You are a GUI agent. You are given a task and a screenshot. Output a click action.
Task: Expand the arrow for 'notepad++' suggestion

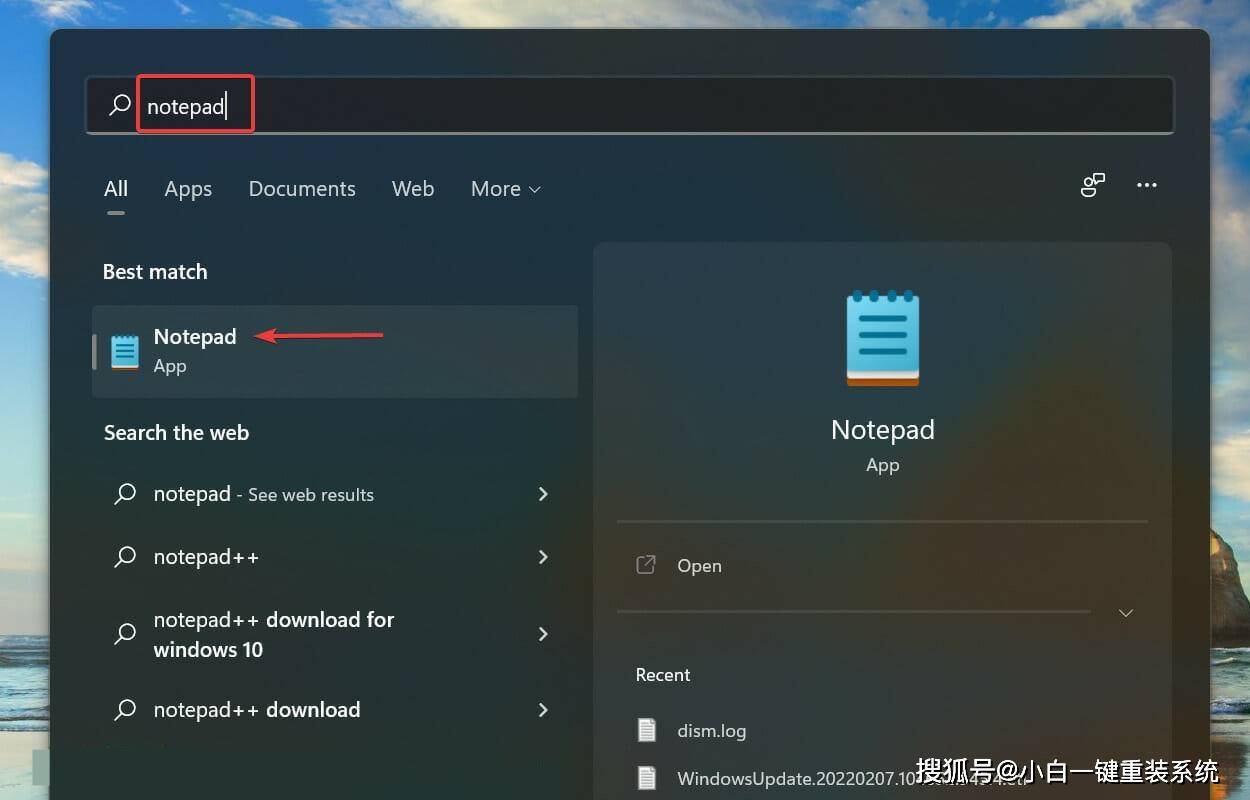coord(543,557)
